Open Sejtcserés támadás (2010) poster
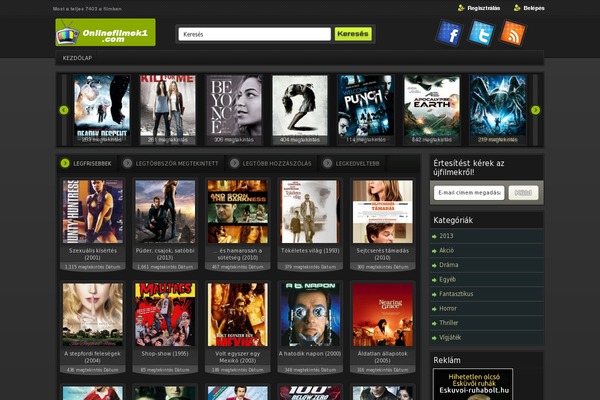 tap(383, 212)
